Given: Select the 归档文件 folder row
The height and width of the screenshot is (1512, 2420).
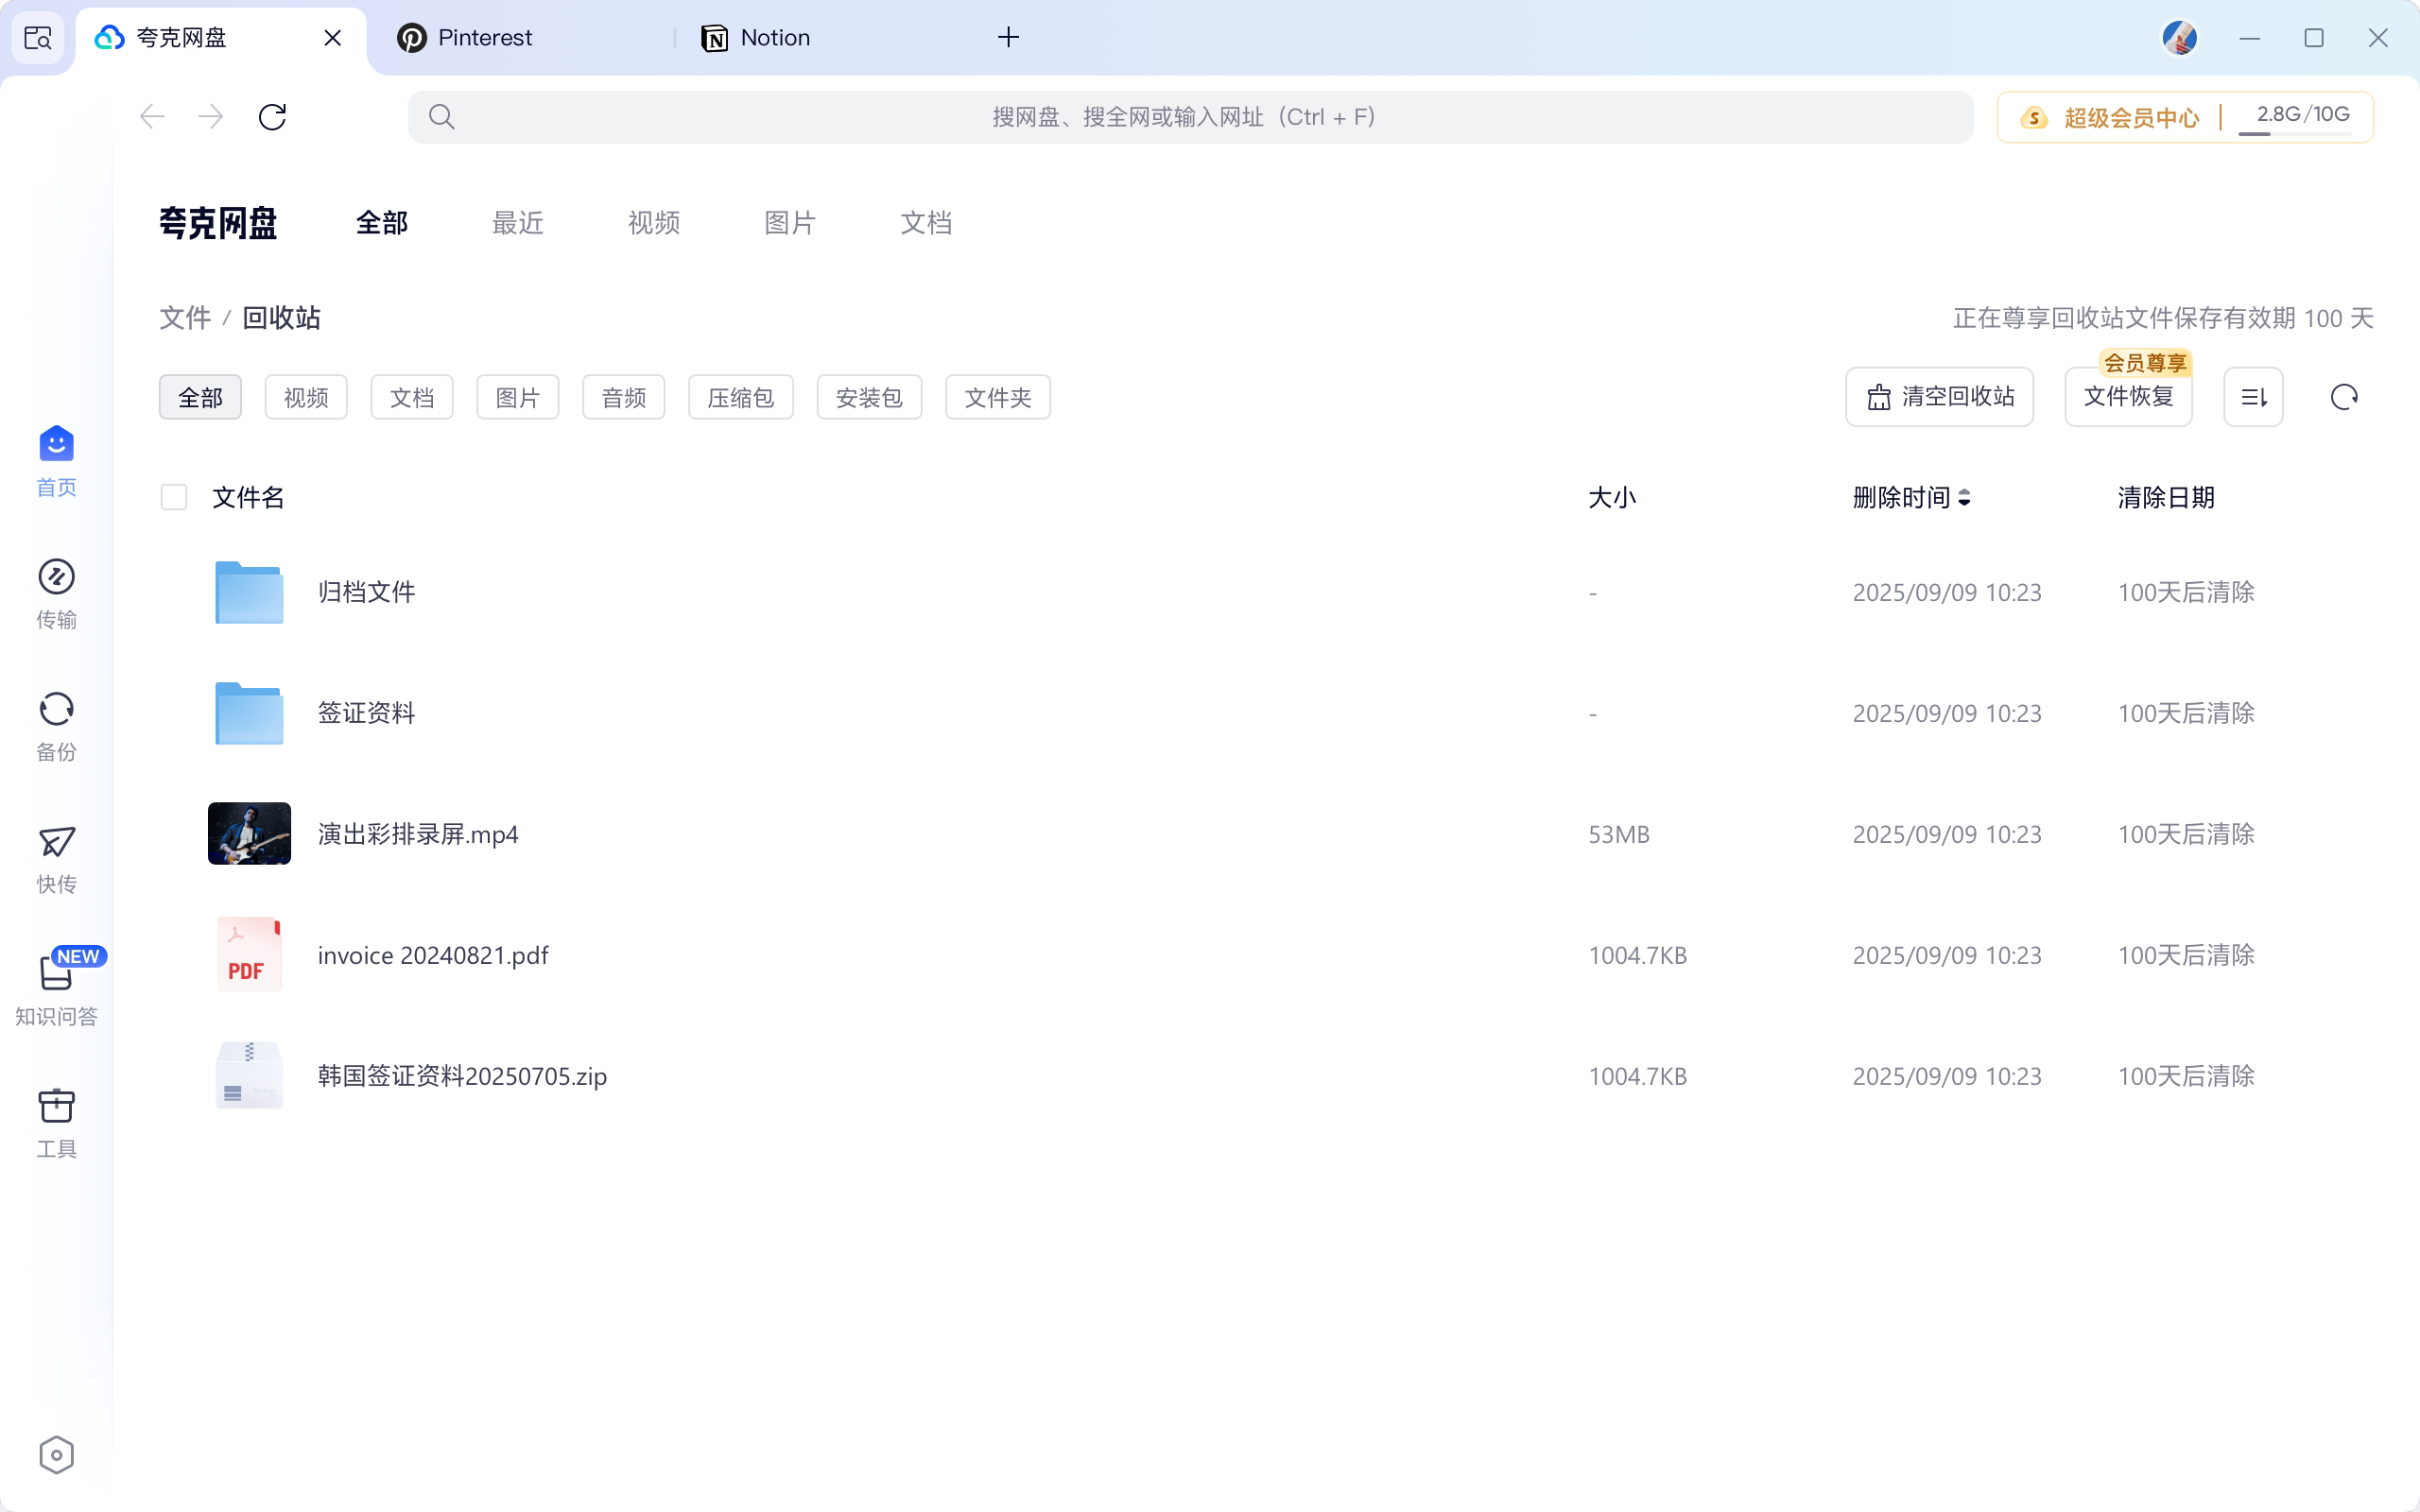Looking at the screenshot, I should [x=1266, y=592].
